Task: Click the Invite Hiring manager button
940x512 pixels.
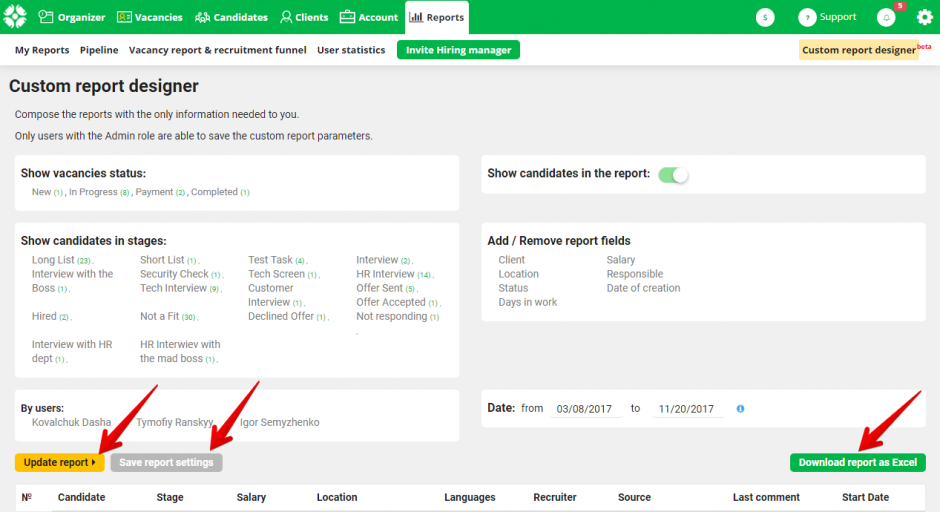Action: tap(458, 50)
